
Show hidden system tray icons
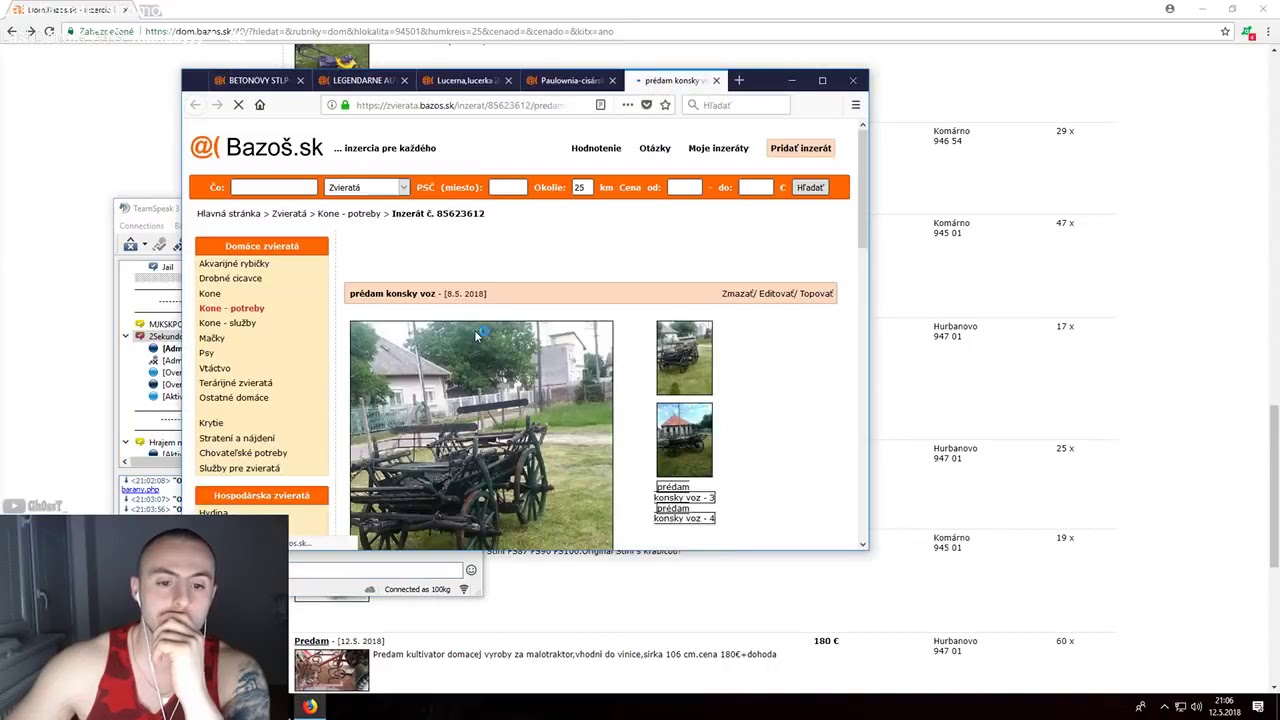click(1164, 707)
